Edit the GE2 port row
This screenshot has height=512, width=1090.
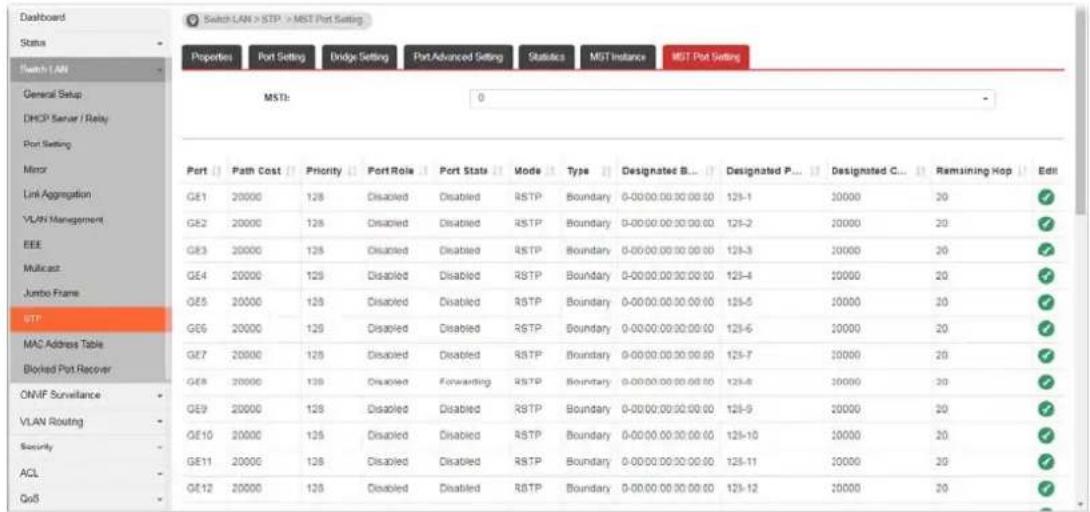(1046, 224)
